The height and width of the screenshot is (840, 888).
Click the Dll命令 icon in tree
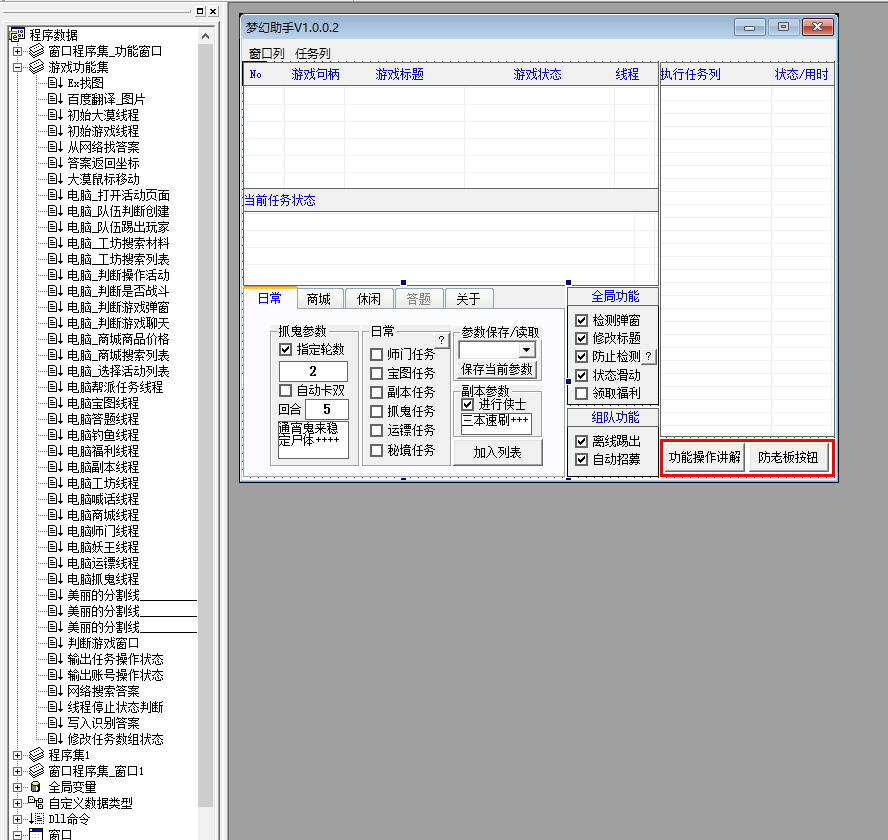pos(36,819)
